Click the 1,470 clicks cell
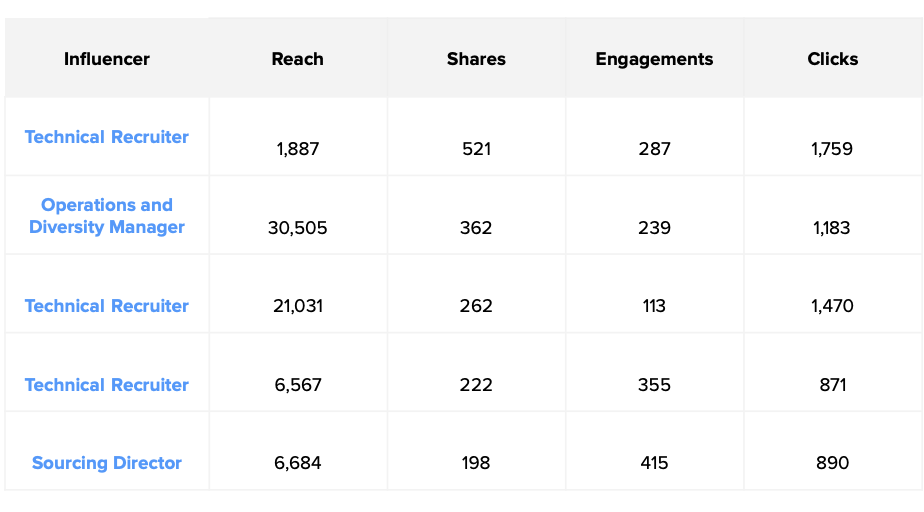924x512 pixels. 832,306
